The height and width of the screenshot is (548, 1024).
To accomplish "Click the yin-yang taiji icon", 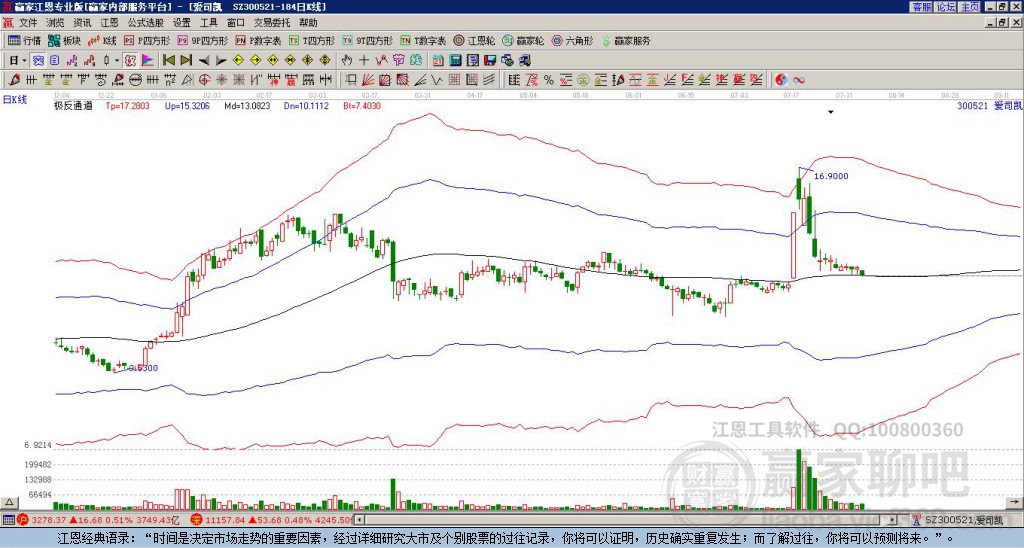I will 781,80.
